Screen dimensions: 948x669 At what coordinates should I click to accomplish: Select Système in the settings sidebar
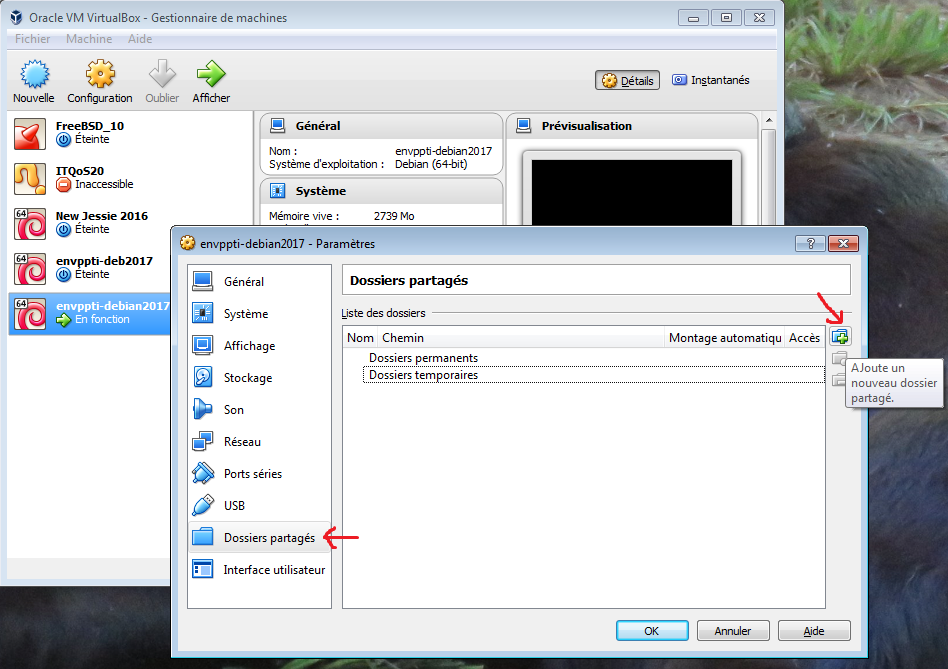click(245, 314)
